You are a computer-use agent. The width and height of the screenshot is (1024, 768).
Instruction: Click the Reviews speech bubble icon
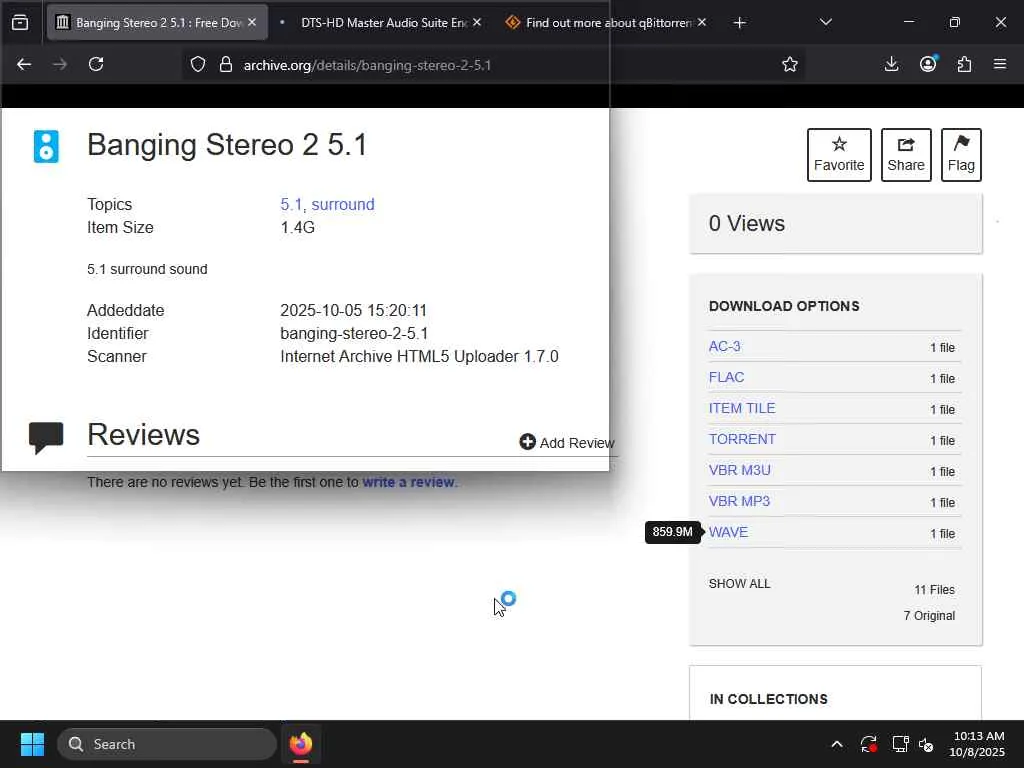pyautogui.click(x=46, y=438)
